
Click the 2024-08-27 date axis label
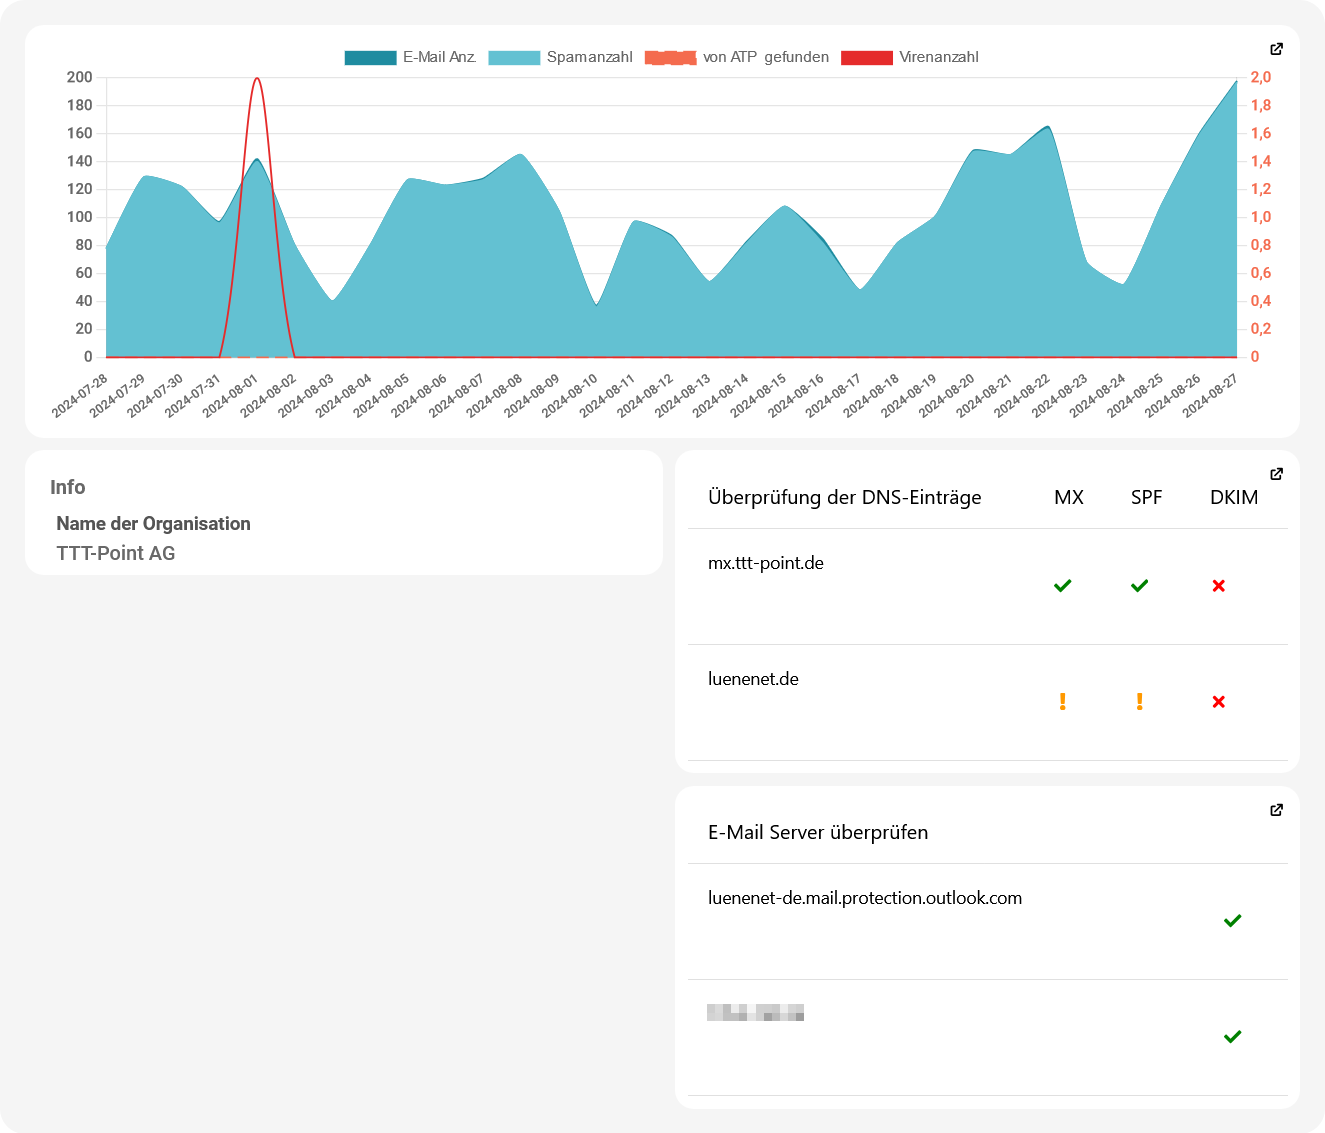pos(1209,396)
